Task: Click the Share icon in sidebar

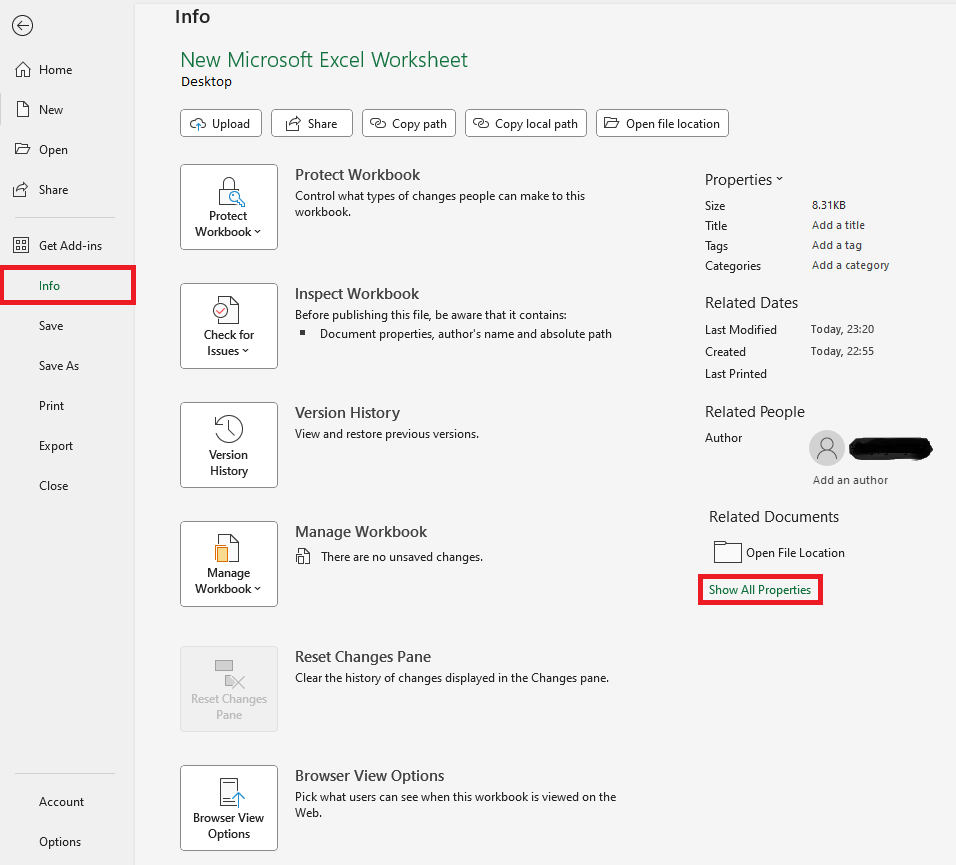Action: click(21, 189)
